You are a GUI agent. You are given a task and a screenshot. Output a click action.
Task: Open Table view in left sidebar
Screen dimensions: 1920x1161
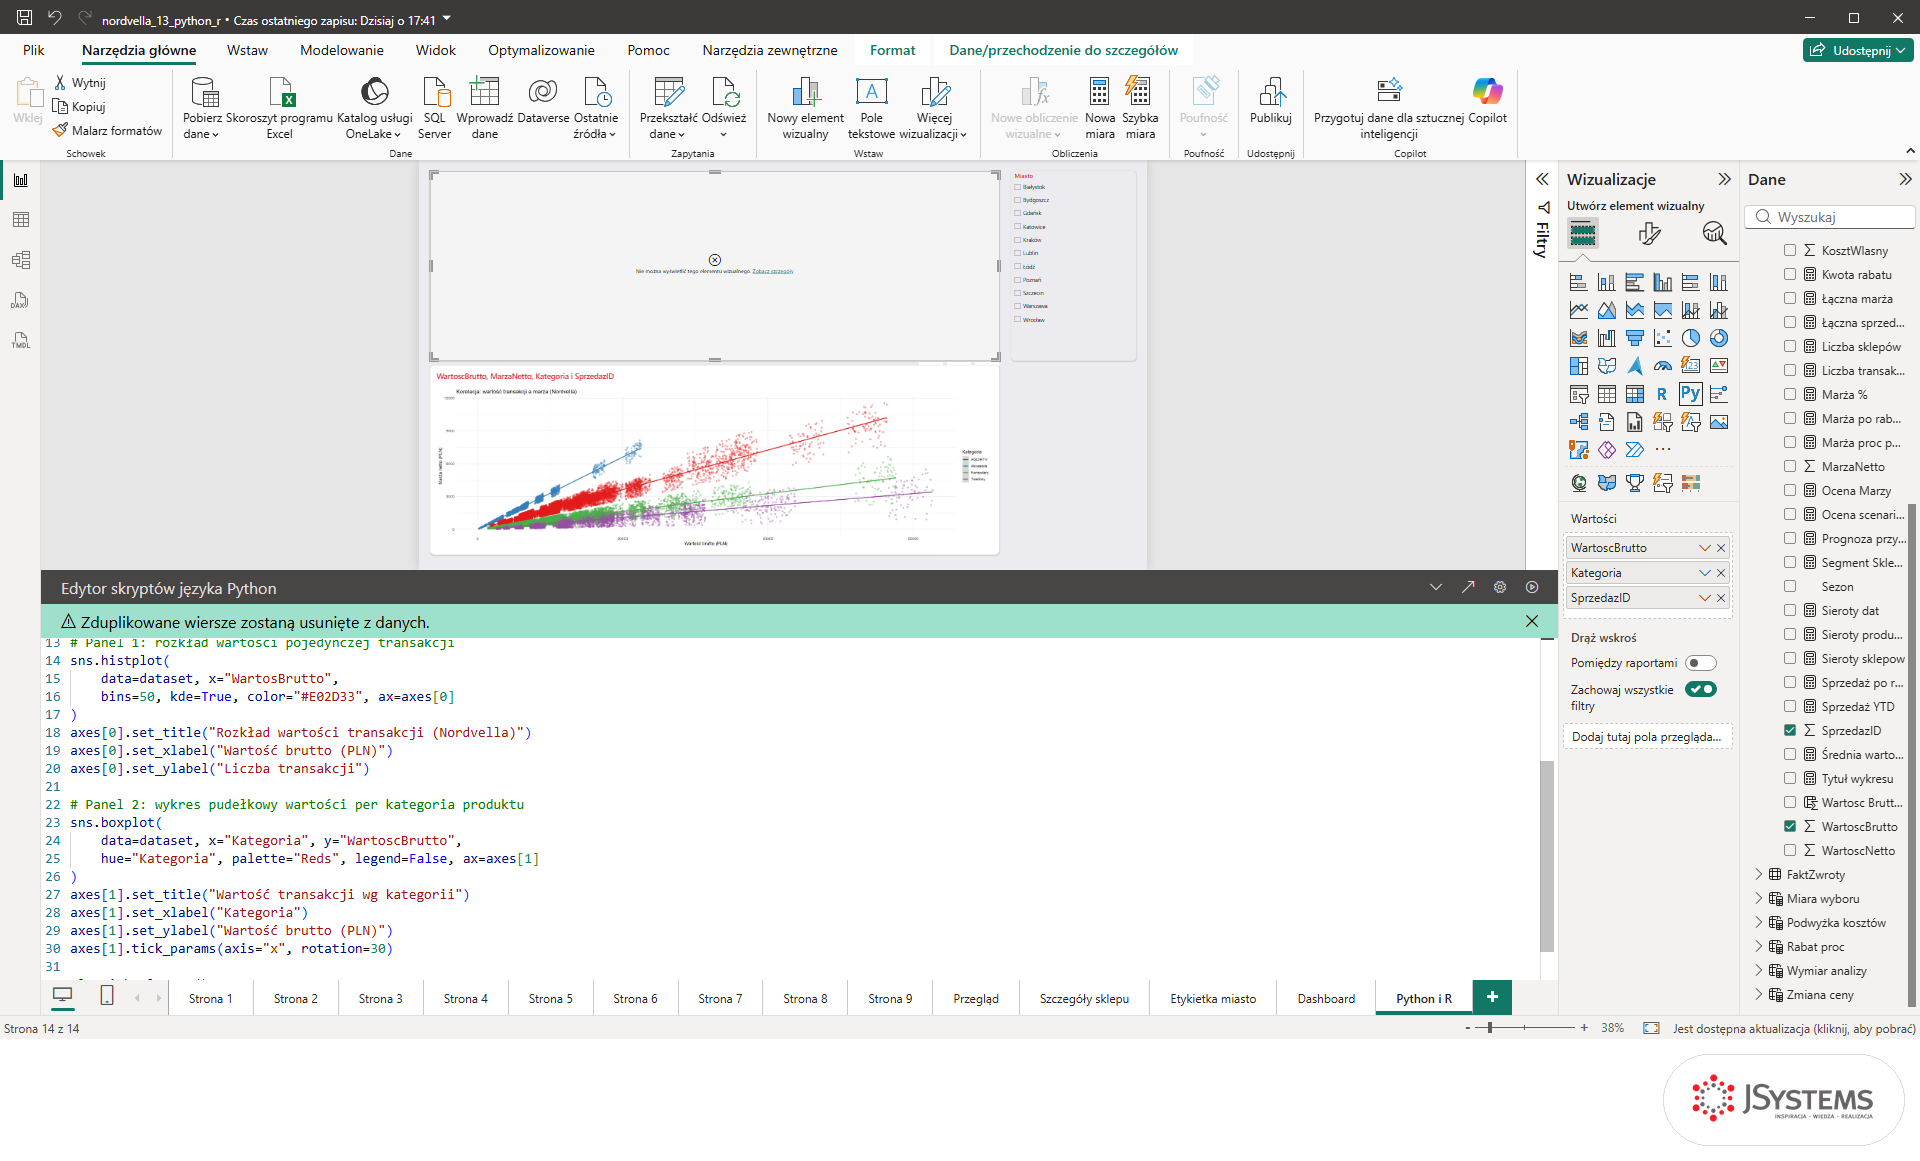[x=21, y=220]
